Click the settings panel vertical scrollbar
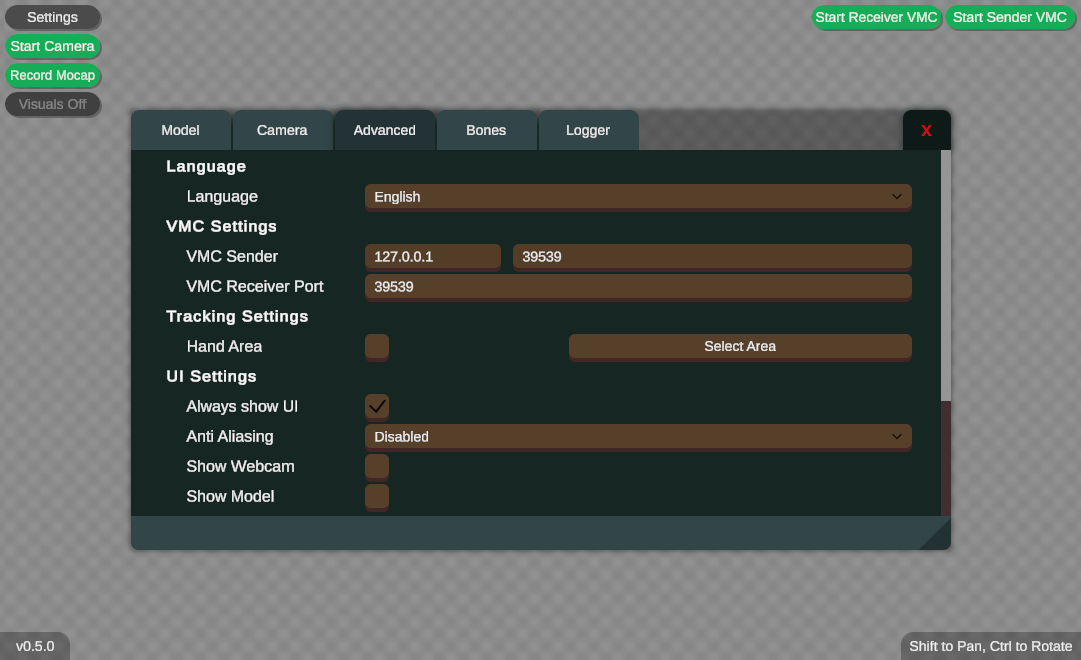 tap(946, 275)
